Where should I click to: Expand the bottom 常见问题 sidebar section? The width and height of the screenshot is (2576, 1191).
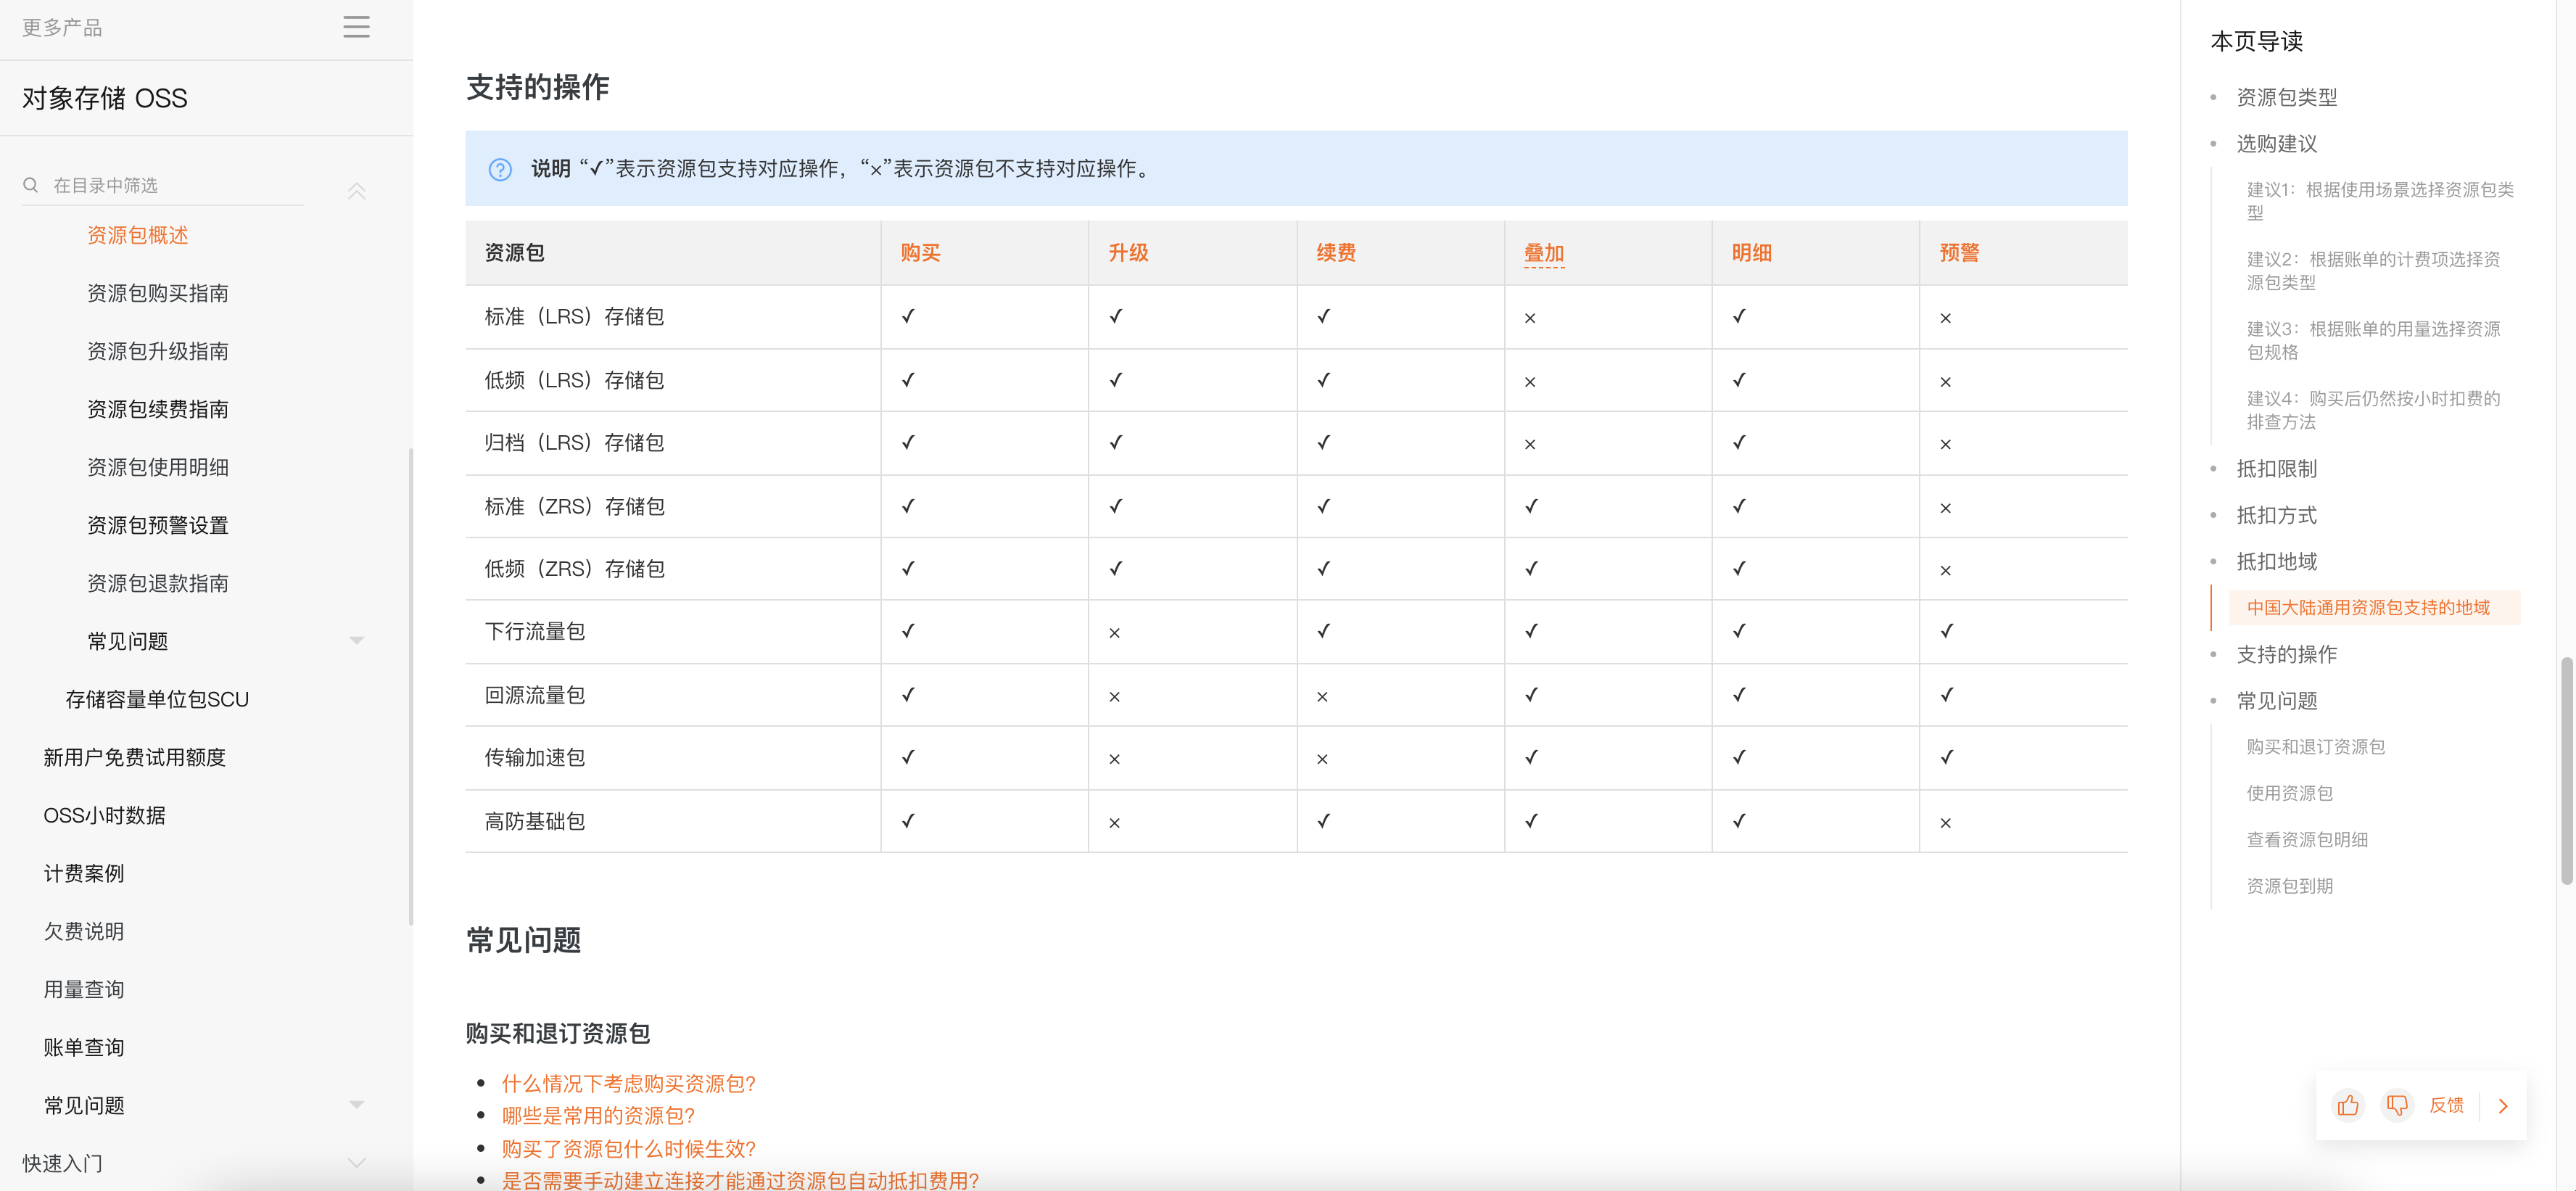tap(356, 1104)
